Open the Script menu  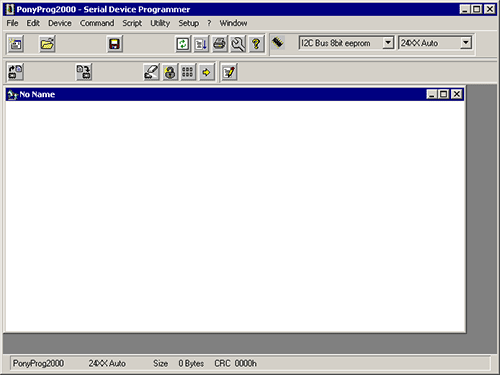click(x=132, y=23)
